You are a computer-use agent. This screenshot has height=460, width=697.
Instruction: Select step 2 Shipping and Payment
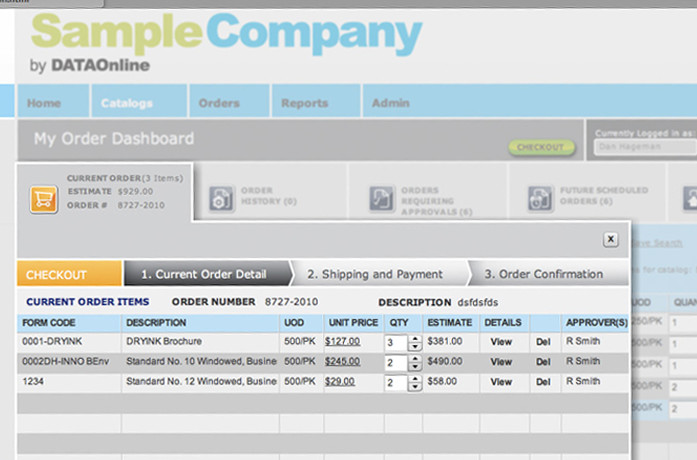(x=375, y=274)
